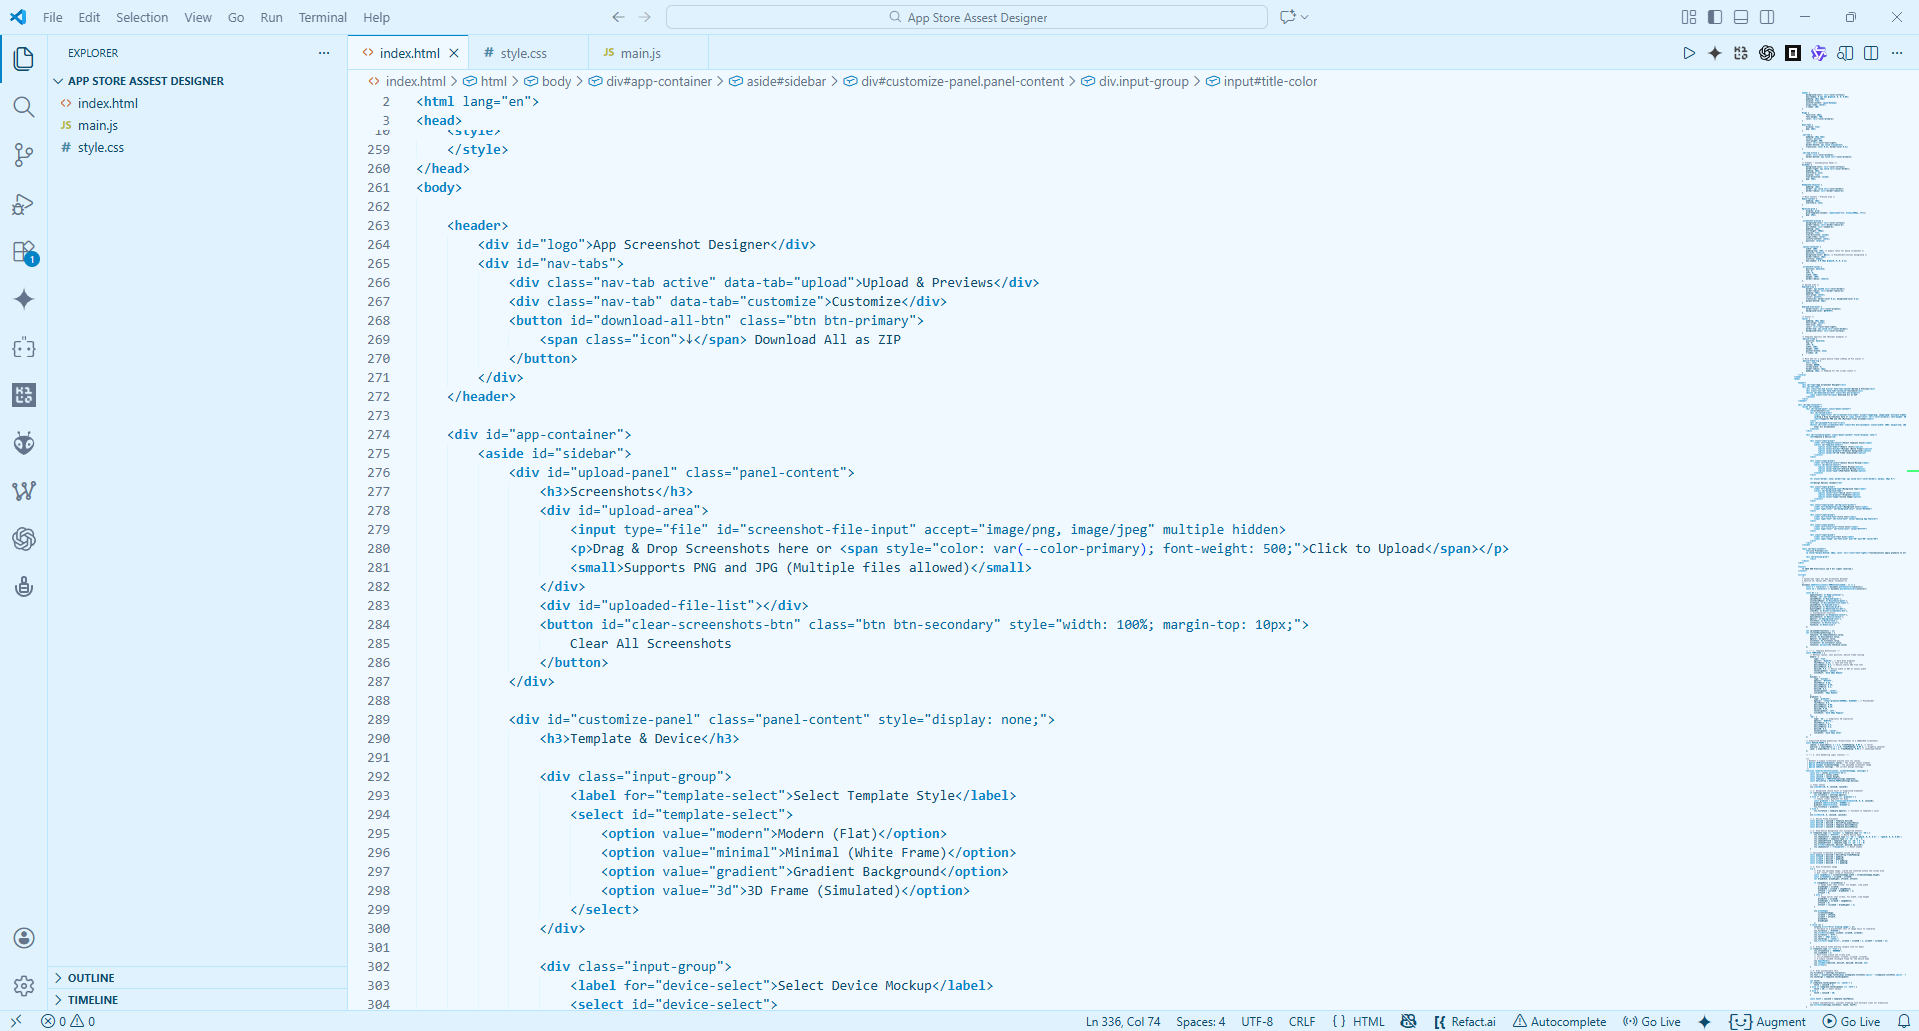The image size is (1919, 1031).
Task: Toggle the bottom panel visibility
Action: pyautogui.click(x=1741, y=17)
